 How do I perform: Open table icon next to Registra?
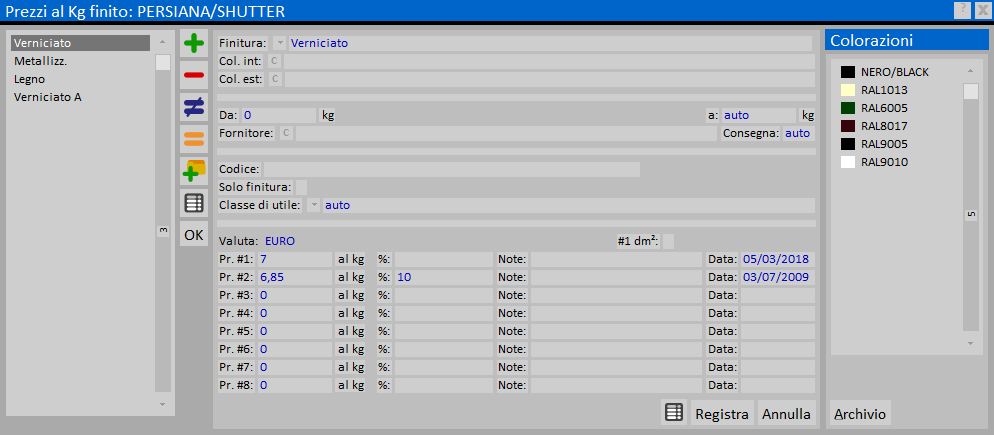tap(673, 413)
